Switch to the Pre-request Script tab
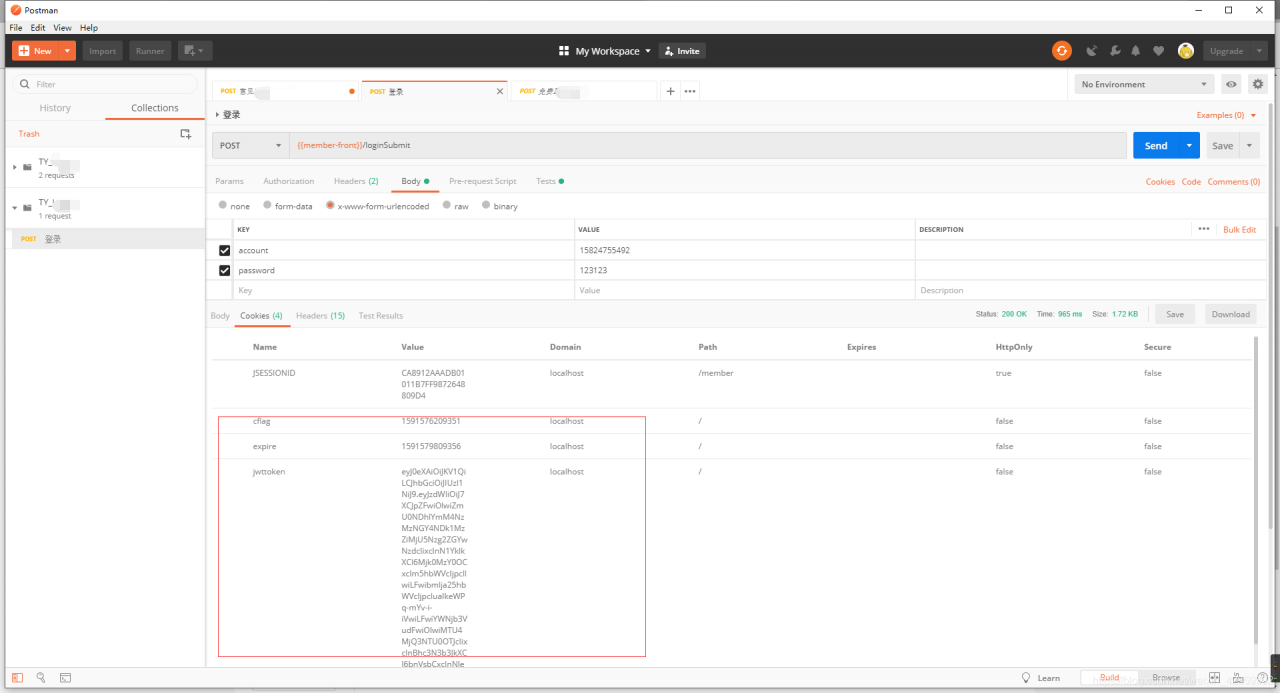The height and width of the screenshot is (693, 1280). pyautogui.click(x=483, y=181)
